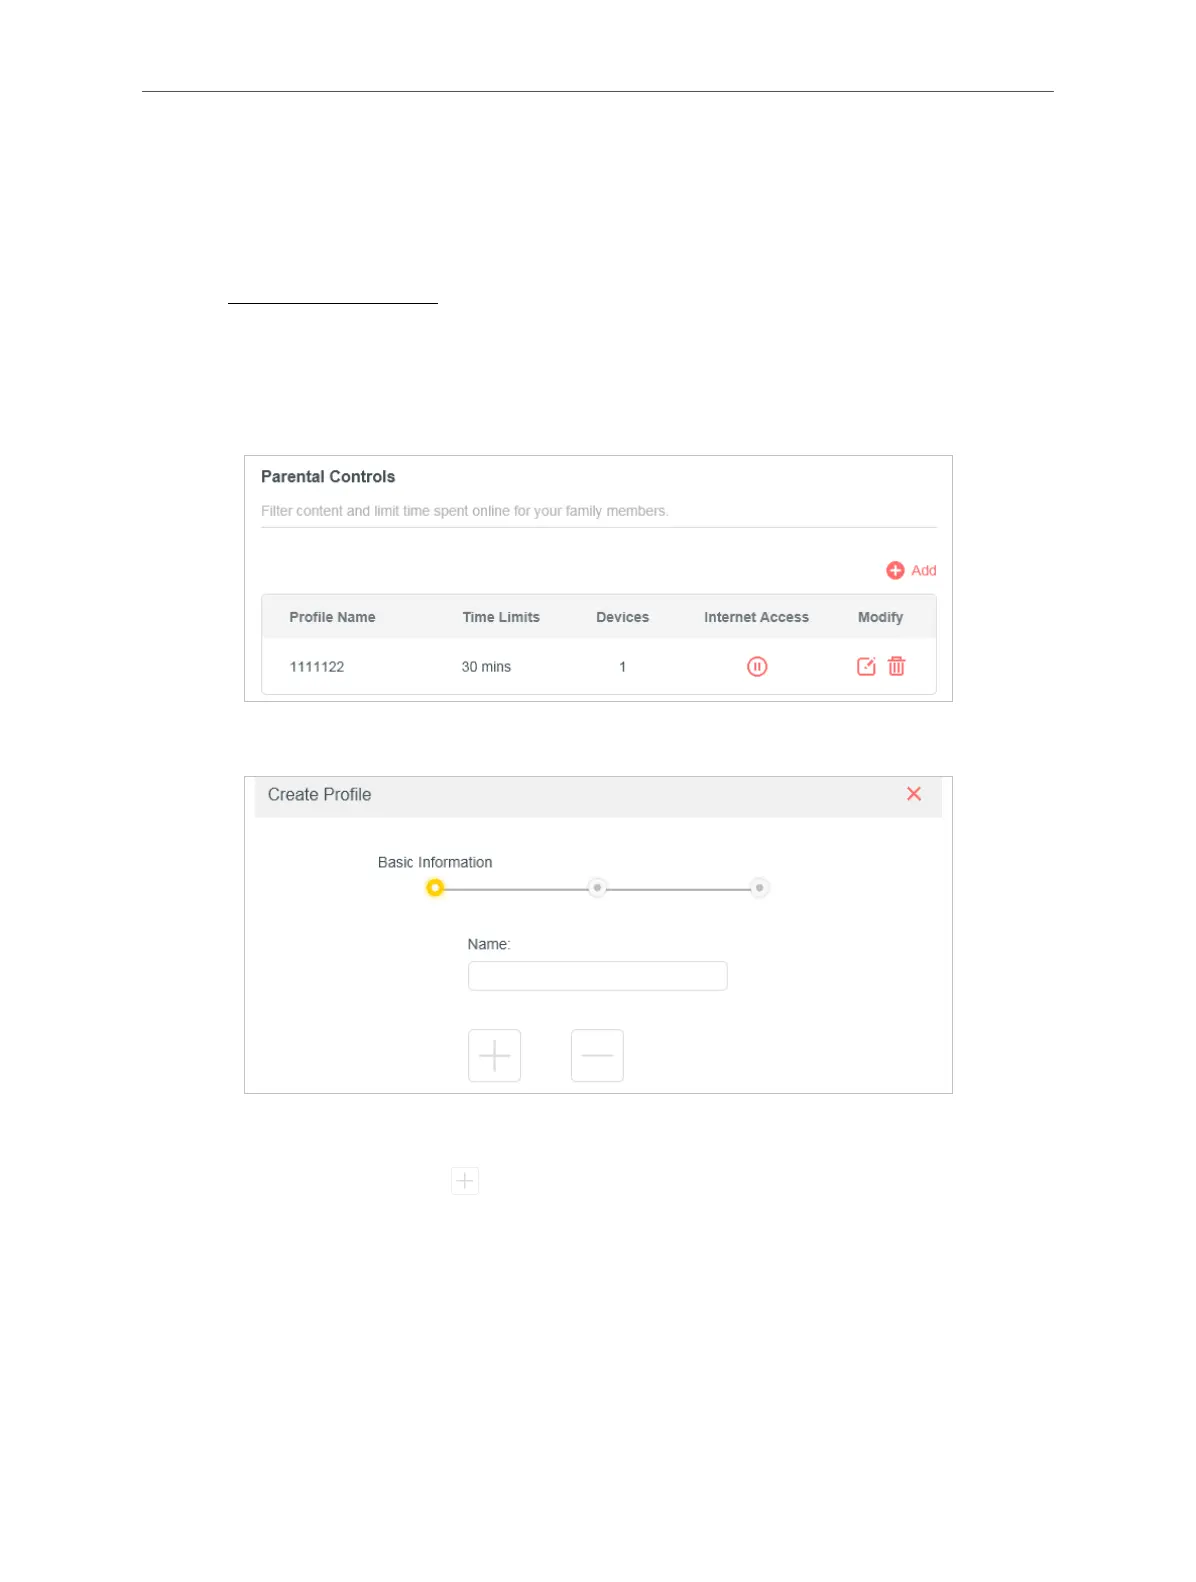This screenshot has height=1582, width=1196.
Task: Click the Modify column header
Action: coord(880,617)
